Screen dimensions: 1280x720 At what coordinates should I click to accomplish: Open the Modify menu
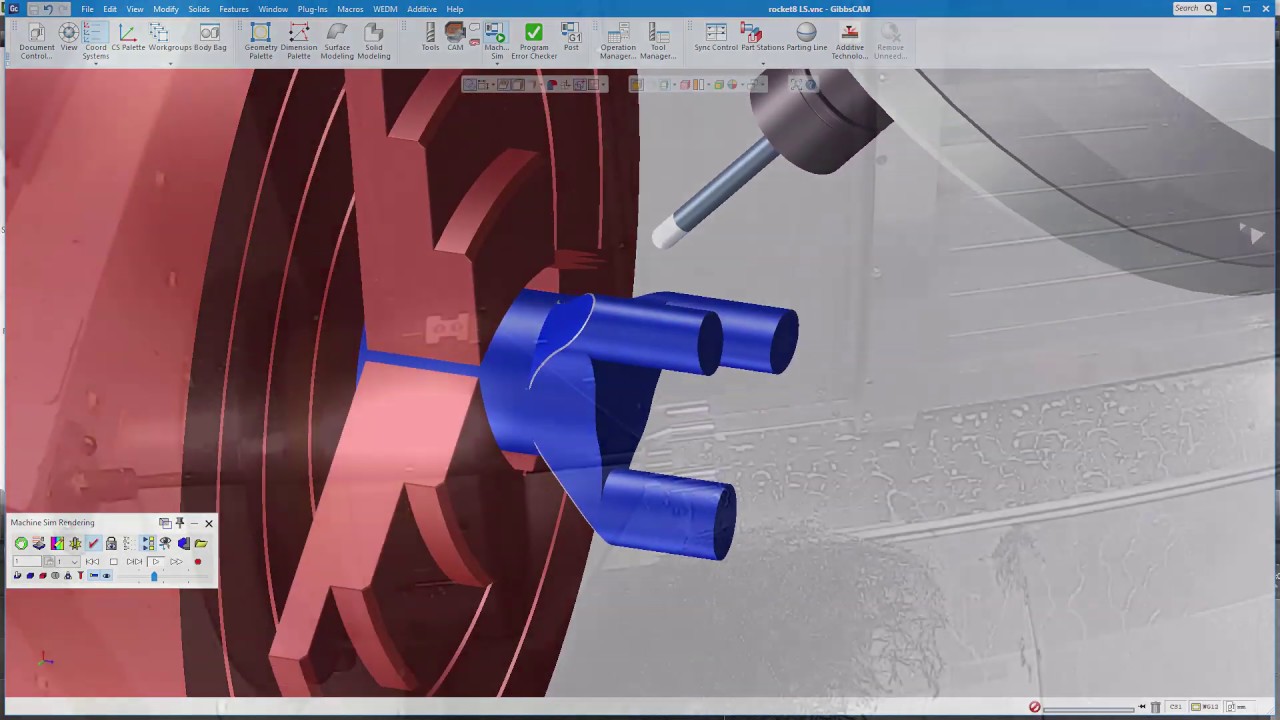tap(166, 9)
